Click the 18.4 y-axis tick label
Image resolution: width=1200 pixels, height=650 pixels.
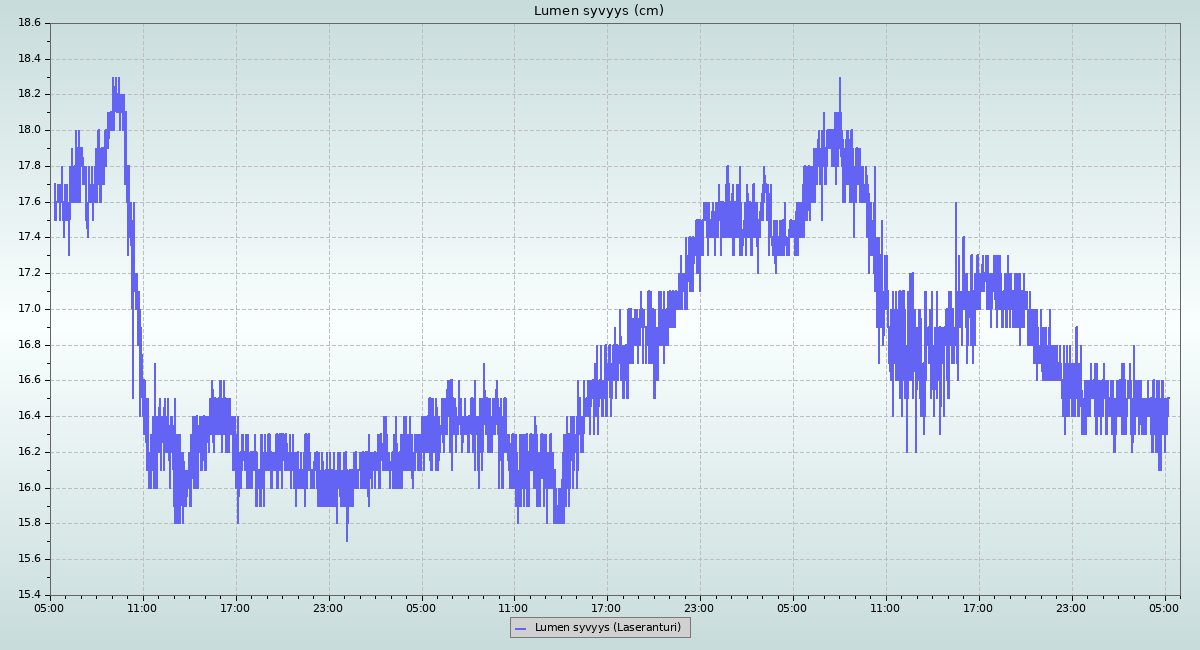(29, 59)
